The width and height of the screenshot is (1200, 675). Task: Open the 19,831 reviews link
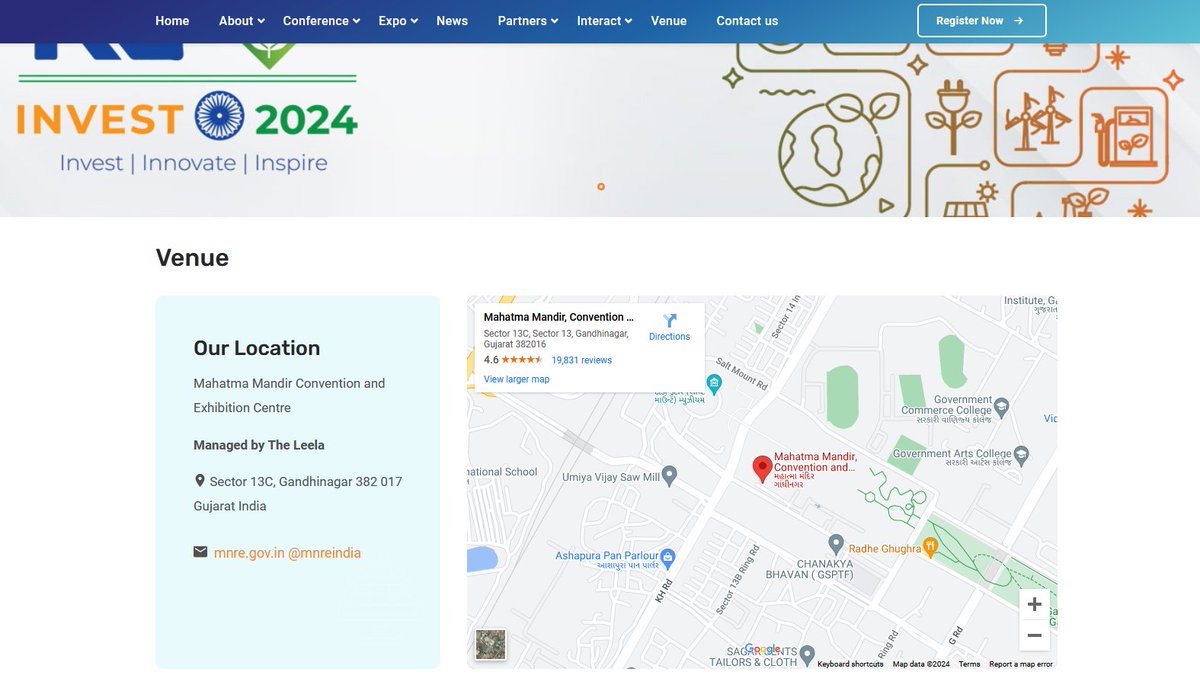point(582,360)
